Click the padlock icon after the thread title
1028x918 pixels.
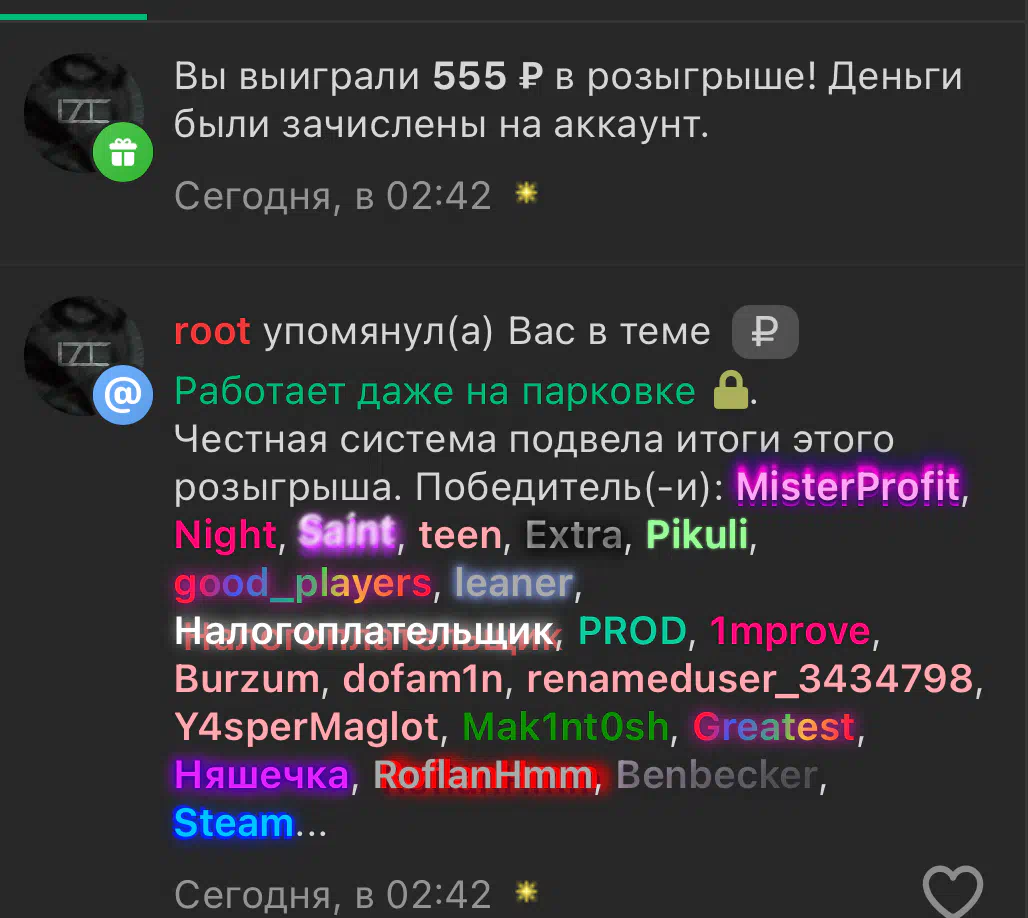coord(731,390)
